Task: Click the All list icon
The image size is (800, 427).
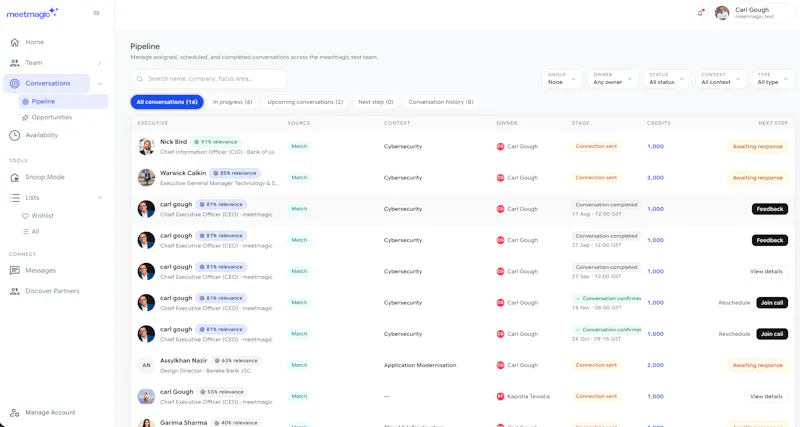Action: tap(25, 232)
